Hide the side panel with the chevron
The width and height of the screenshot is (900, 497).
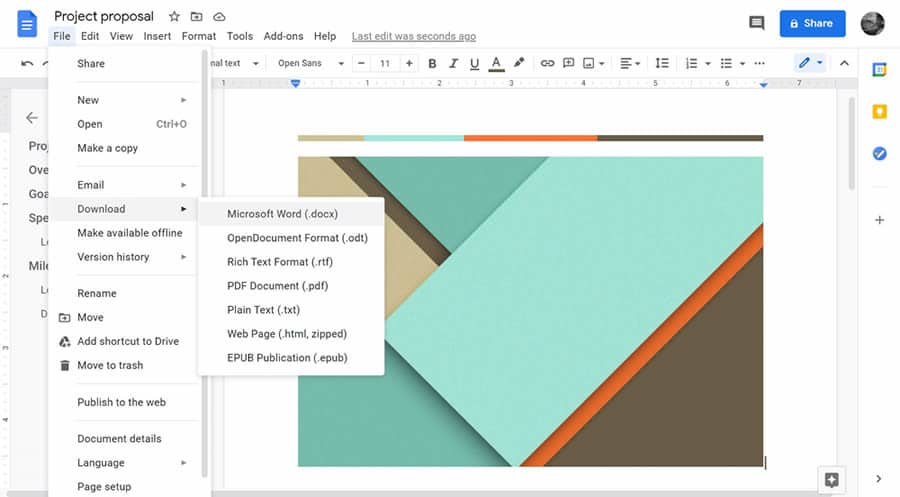pyautogui.click(x=879, y=479)
